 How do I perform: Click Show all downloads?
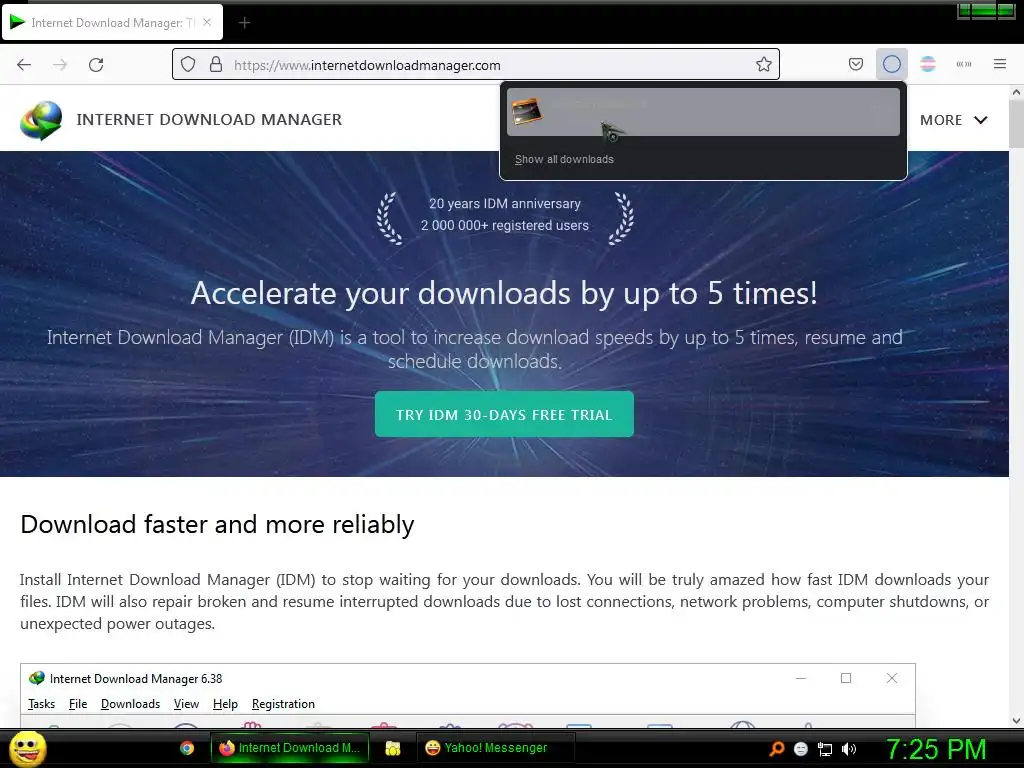(x=564, y=159)
